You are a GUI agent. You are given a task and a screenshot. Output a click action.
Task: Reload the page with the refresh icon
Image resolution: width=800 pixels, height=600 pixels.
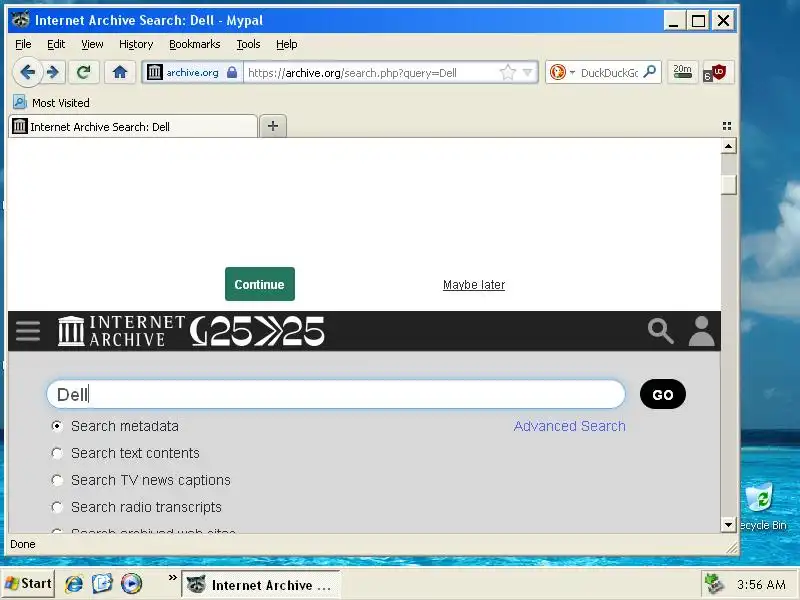tap(84, 72)
